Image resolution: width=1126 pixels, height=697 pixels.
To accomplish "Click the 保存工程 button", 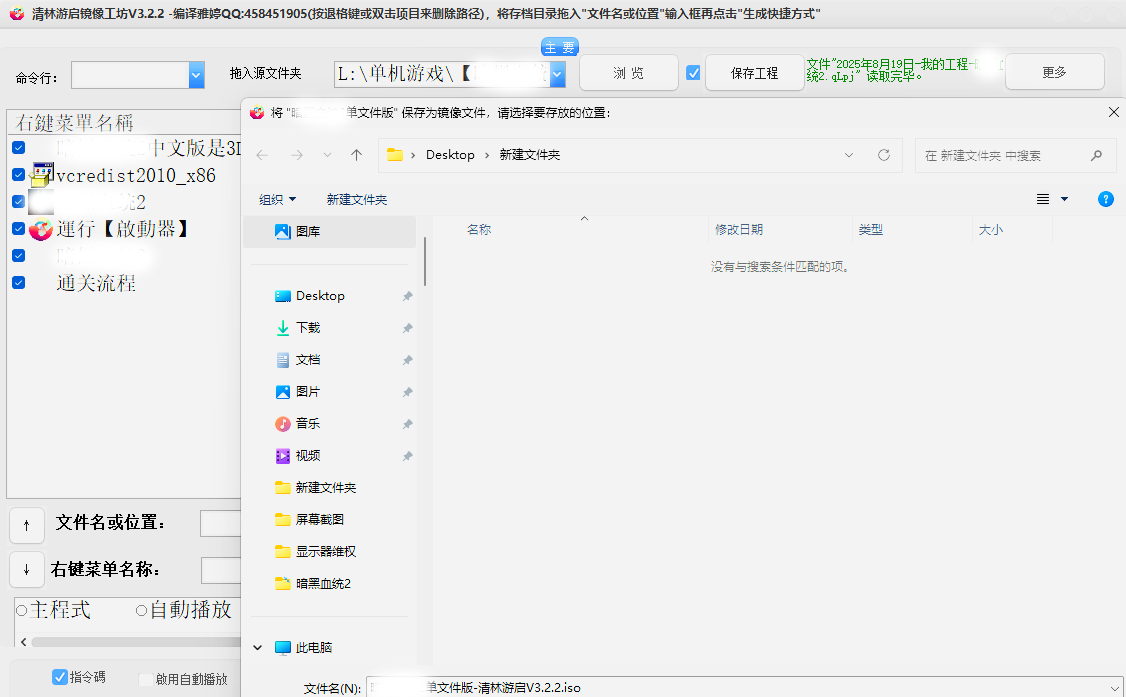I will pos(754,72).
